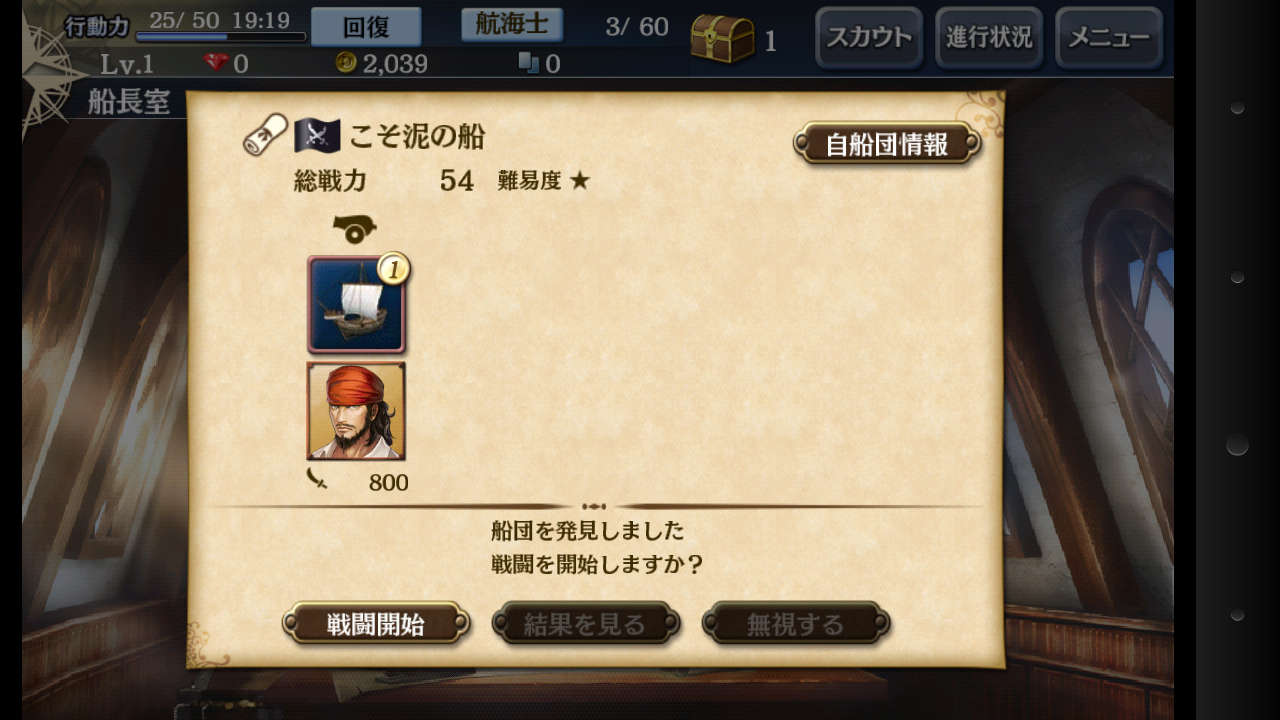Tap the cannon icon above the ship
Image resolution: width=1280 pixels, height=720 pixels.
[x=354, y=229]
